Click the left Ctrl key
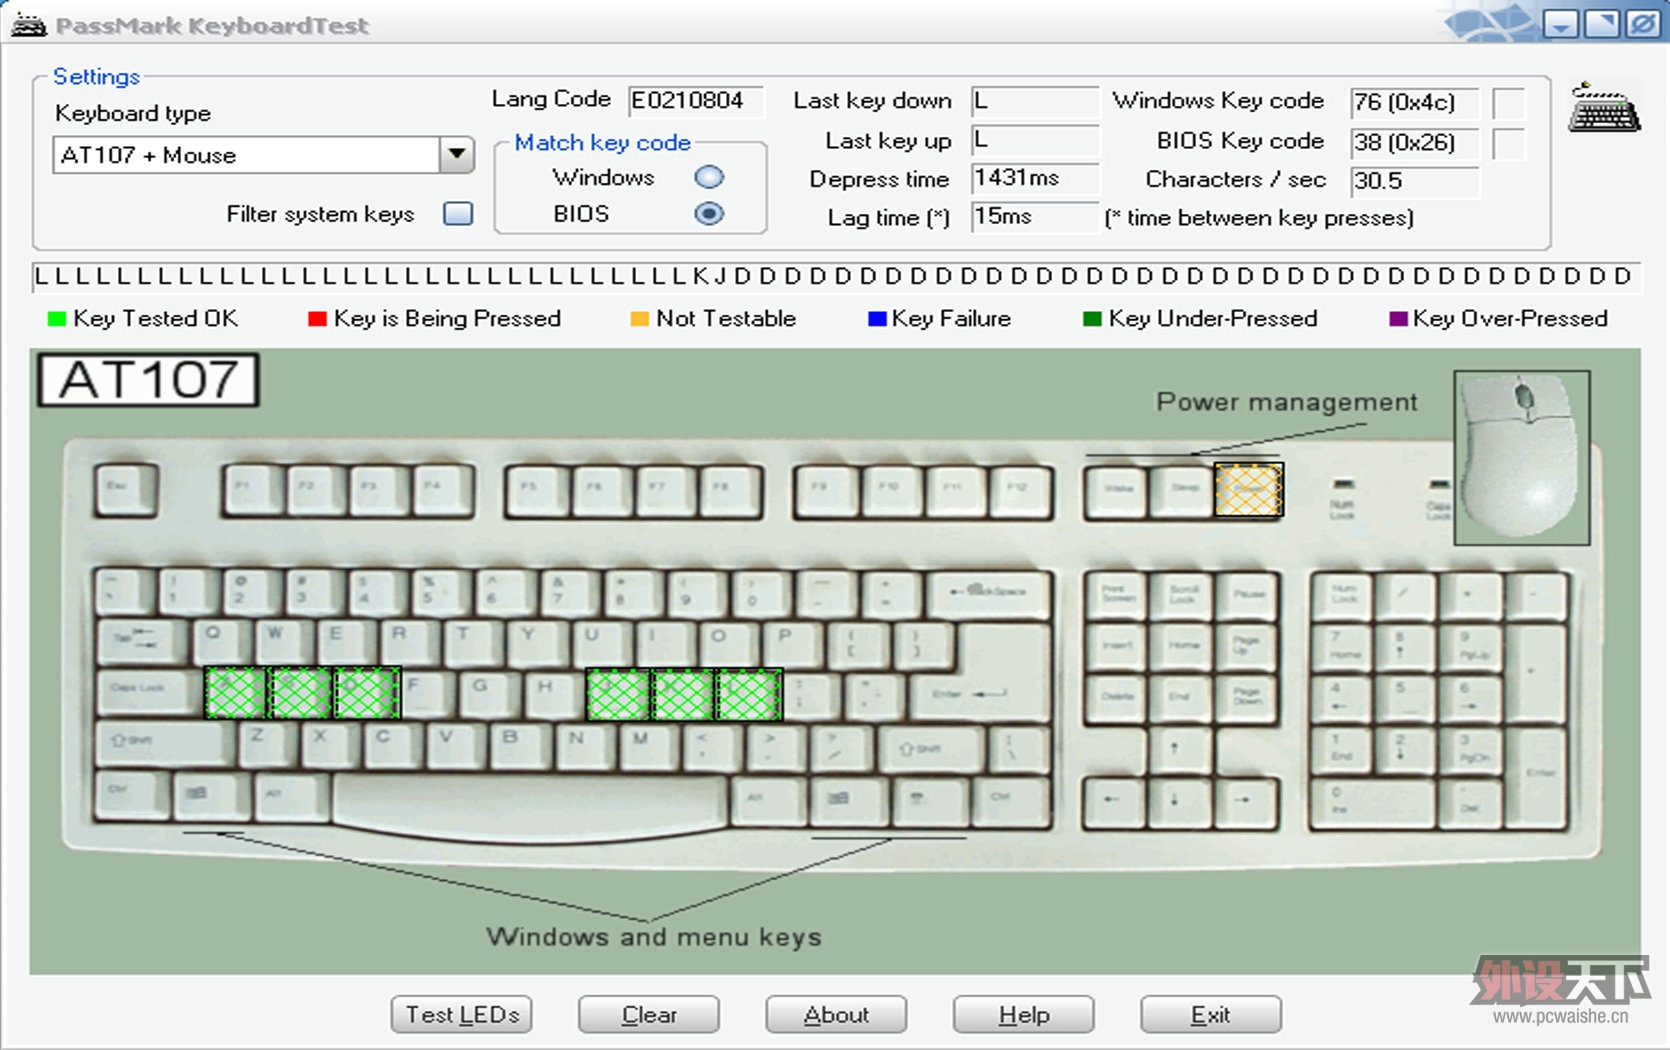The image size is (1670, 1050). (x=131, y=796)
